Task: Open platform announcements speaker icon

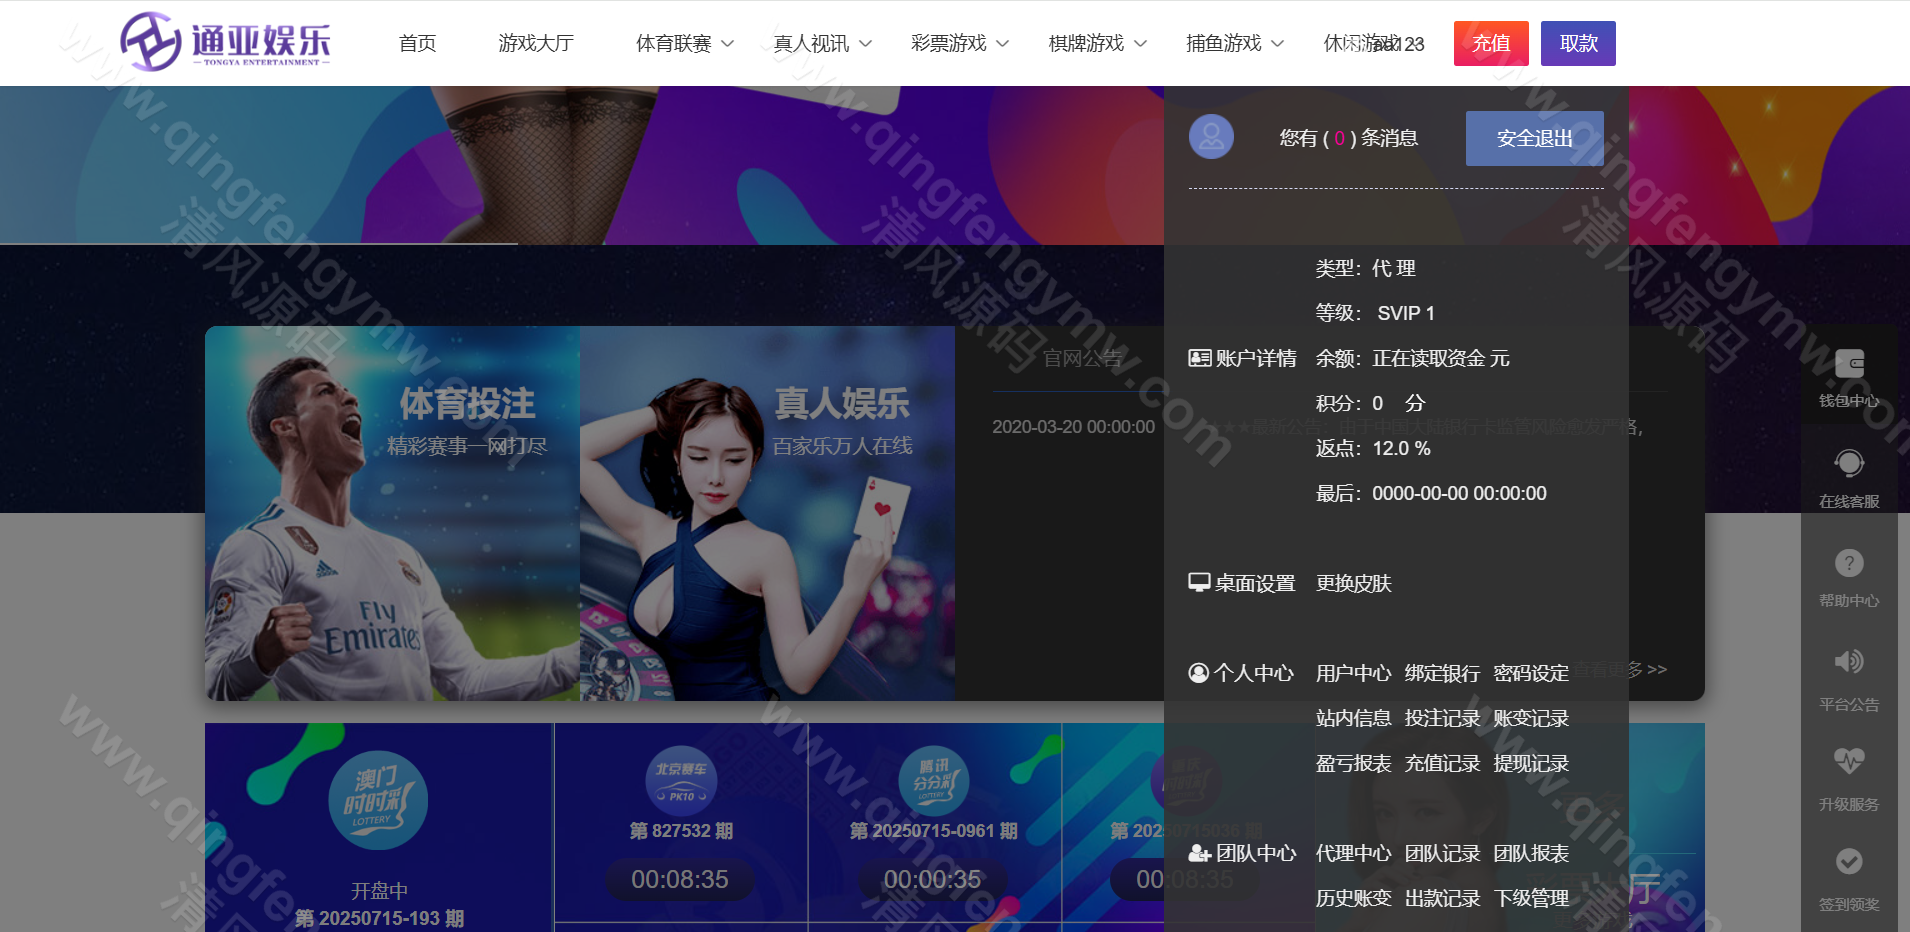Action: pos(1848,662)
